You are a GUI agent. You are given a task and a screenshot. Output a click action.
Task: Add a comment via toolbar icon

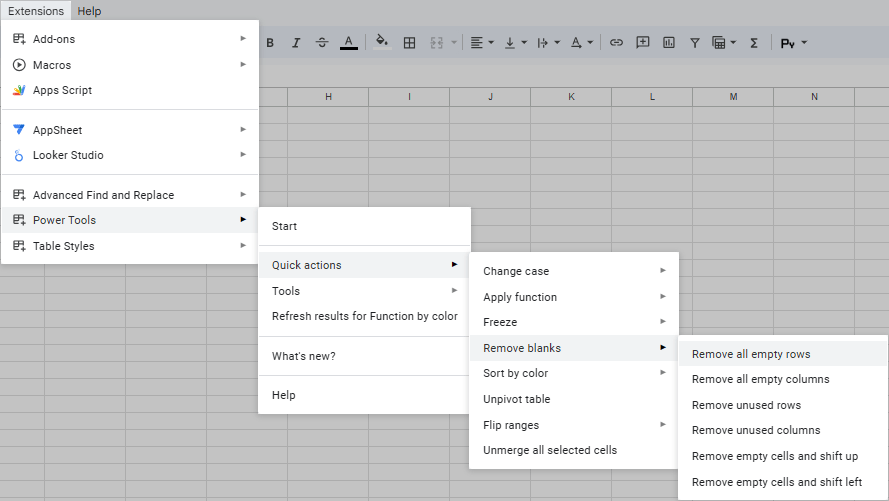642,43
